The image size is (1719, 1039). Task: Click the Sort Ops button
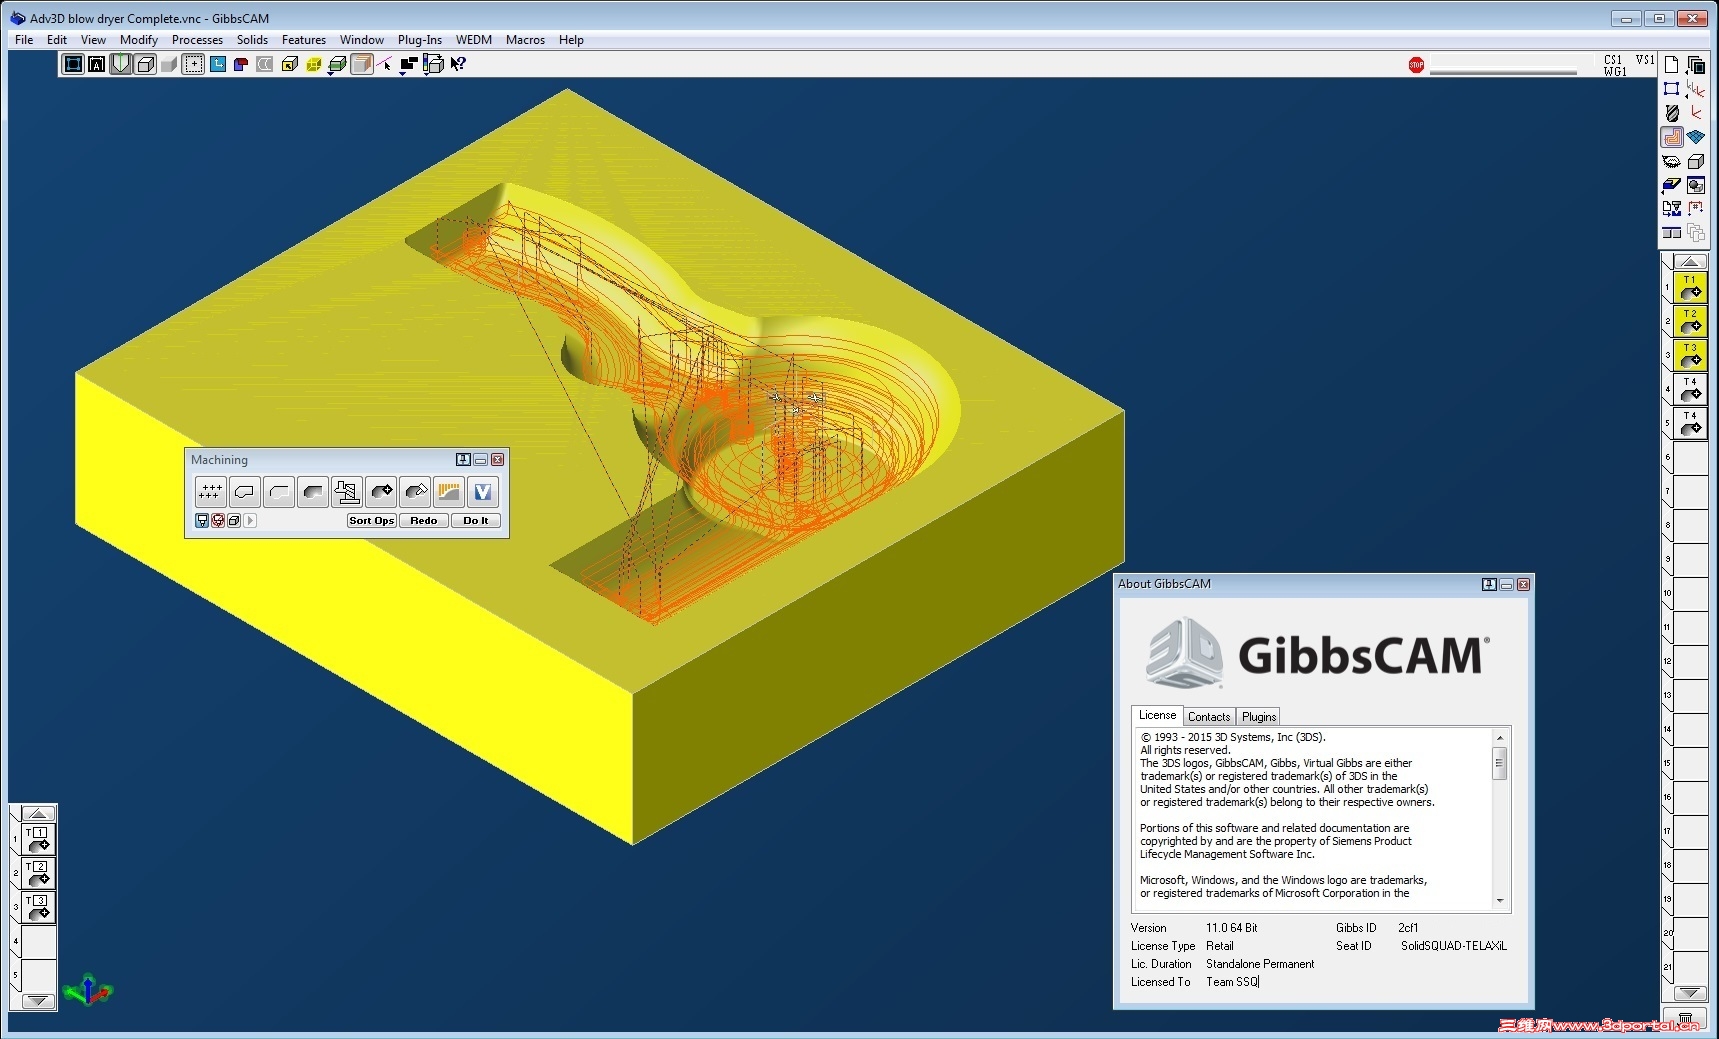[372, 521]
